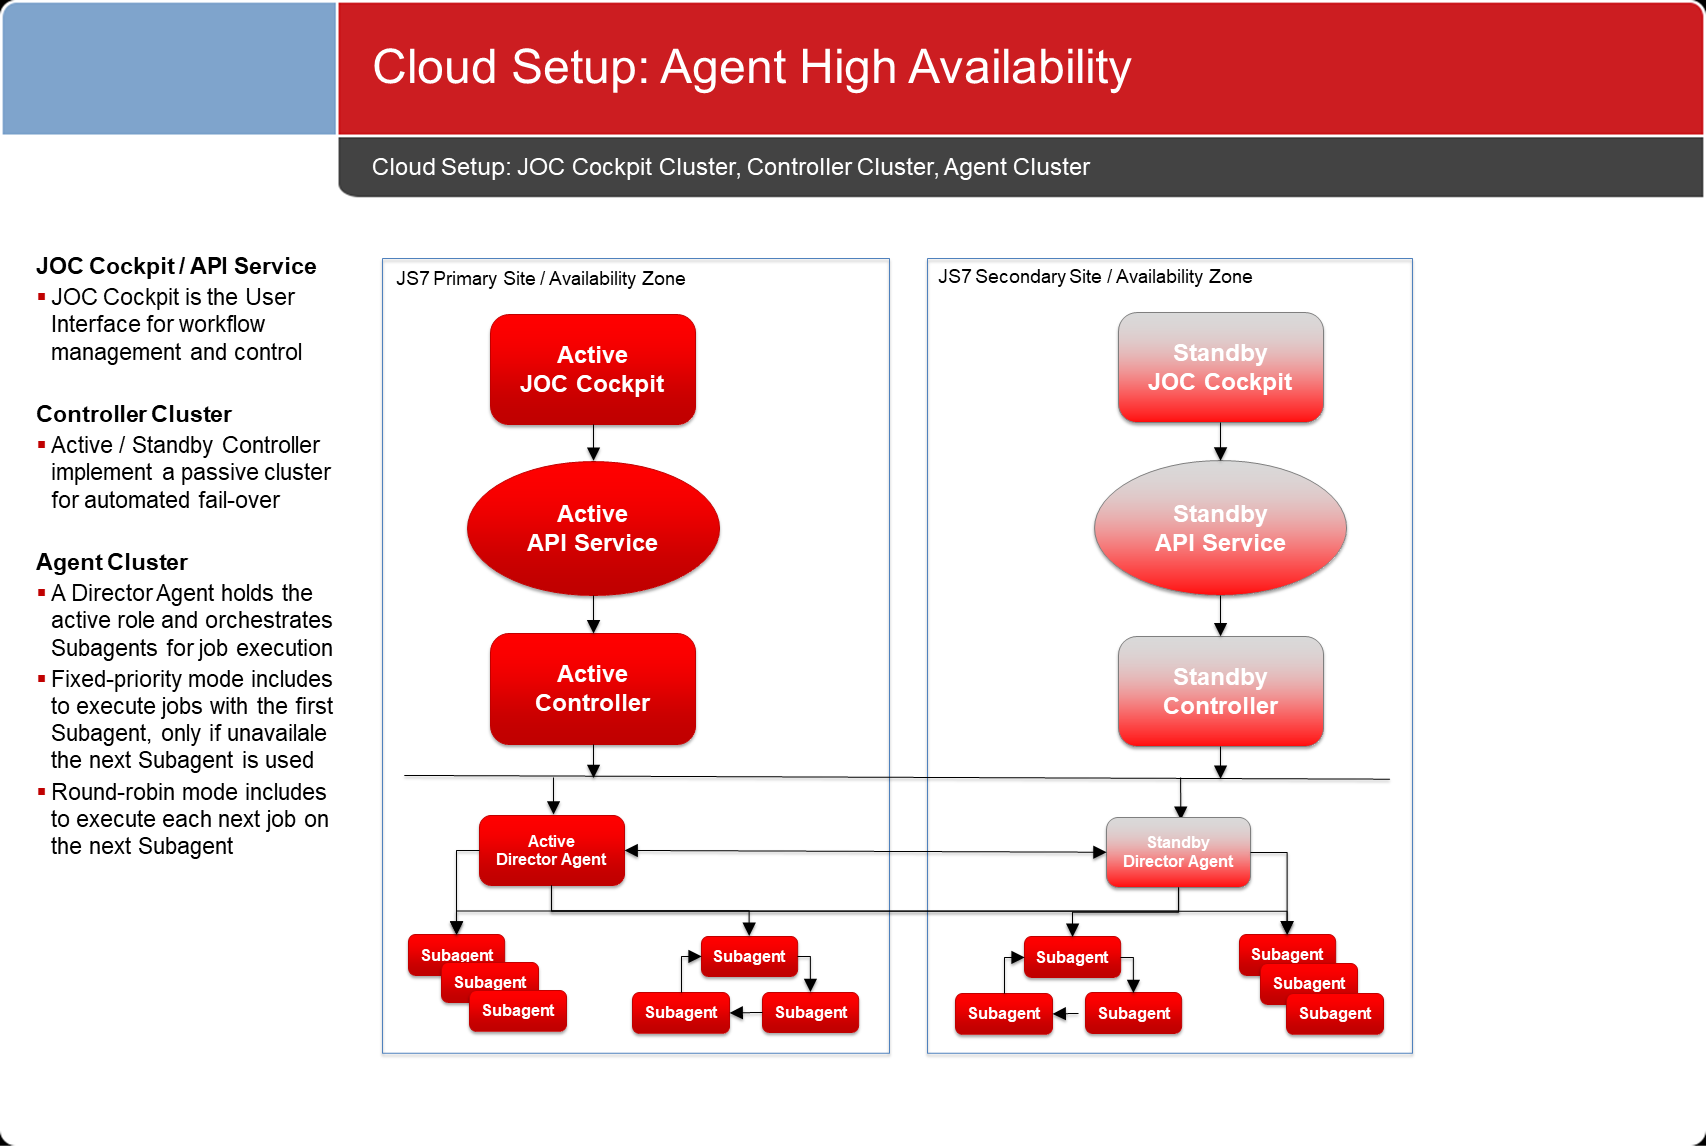
Task: Click the 'JOC Cockpit / API Service' heading
Action: point(176,266)
